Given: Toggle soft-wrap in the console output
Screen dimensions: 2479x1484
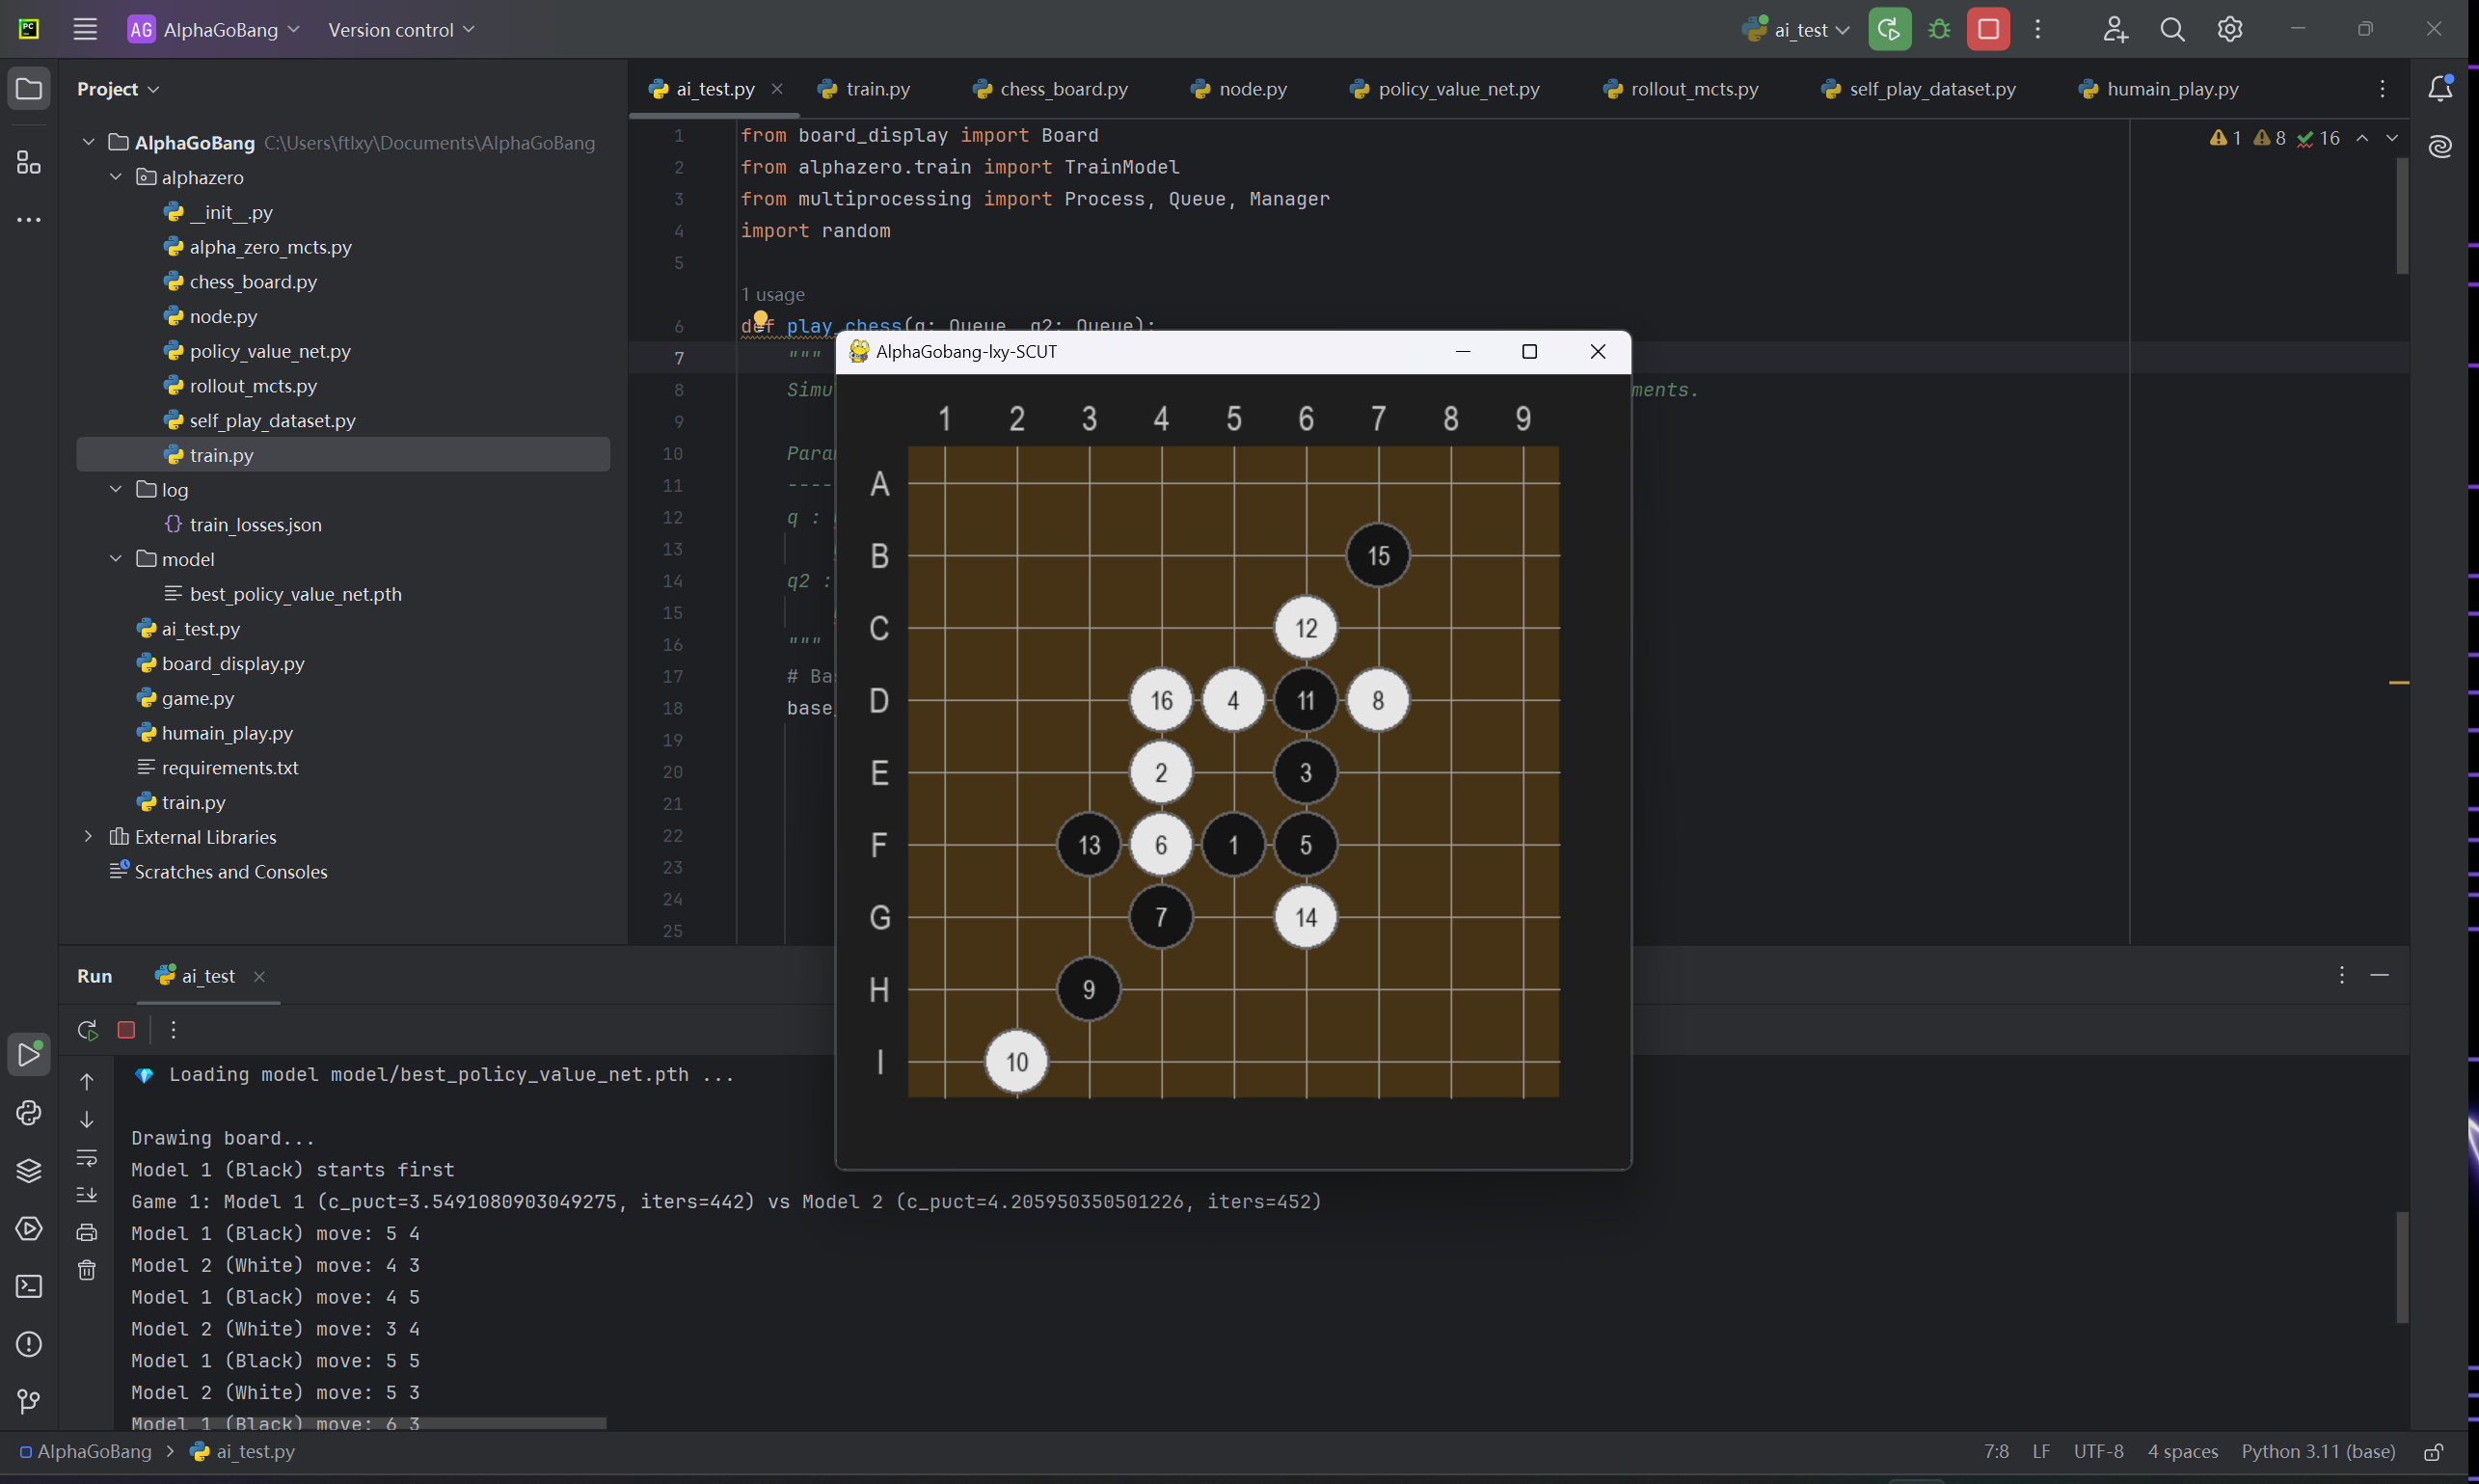Looking at the screenshot, I should tap(87, 1158).
